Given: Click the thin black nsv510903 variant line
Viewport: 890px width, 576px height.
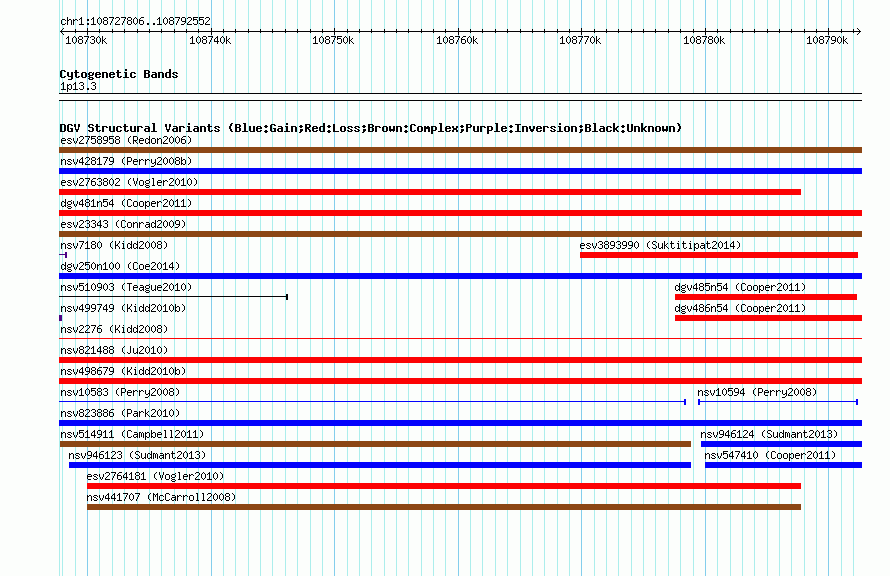Looking at the screenshot, I should point(174,297).
